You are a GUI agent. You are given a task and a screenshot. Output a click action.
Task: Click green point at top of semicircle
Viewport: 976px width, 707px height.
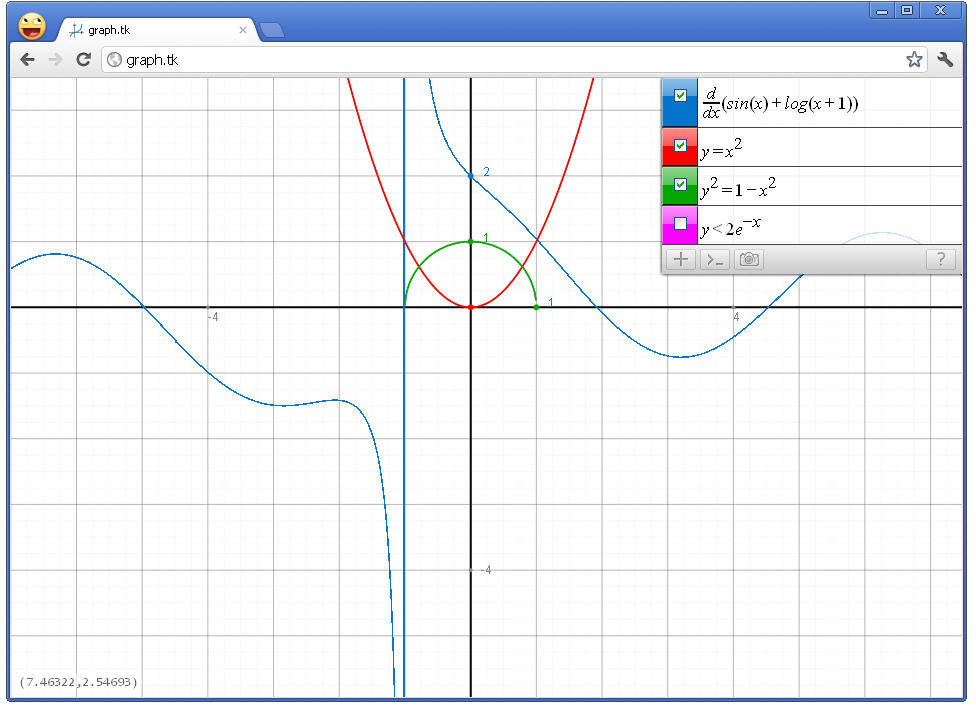click(471, 241)
